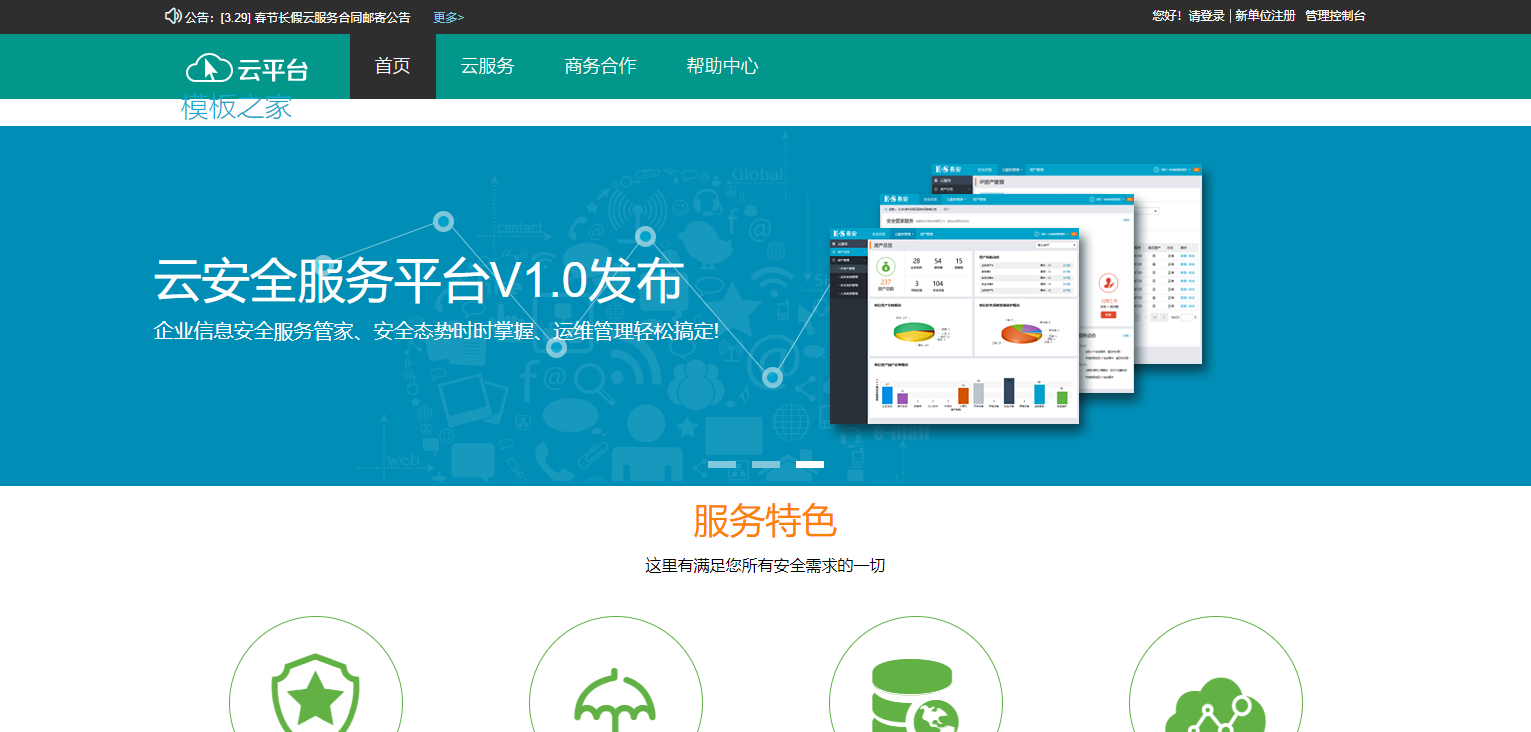Click the 更多> announcements link

(x=448, y=17)
